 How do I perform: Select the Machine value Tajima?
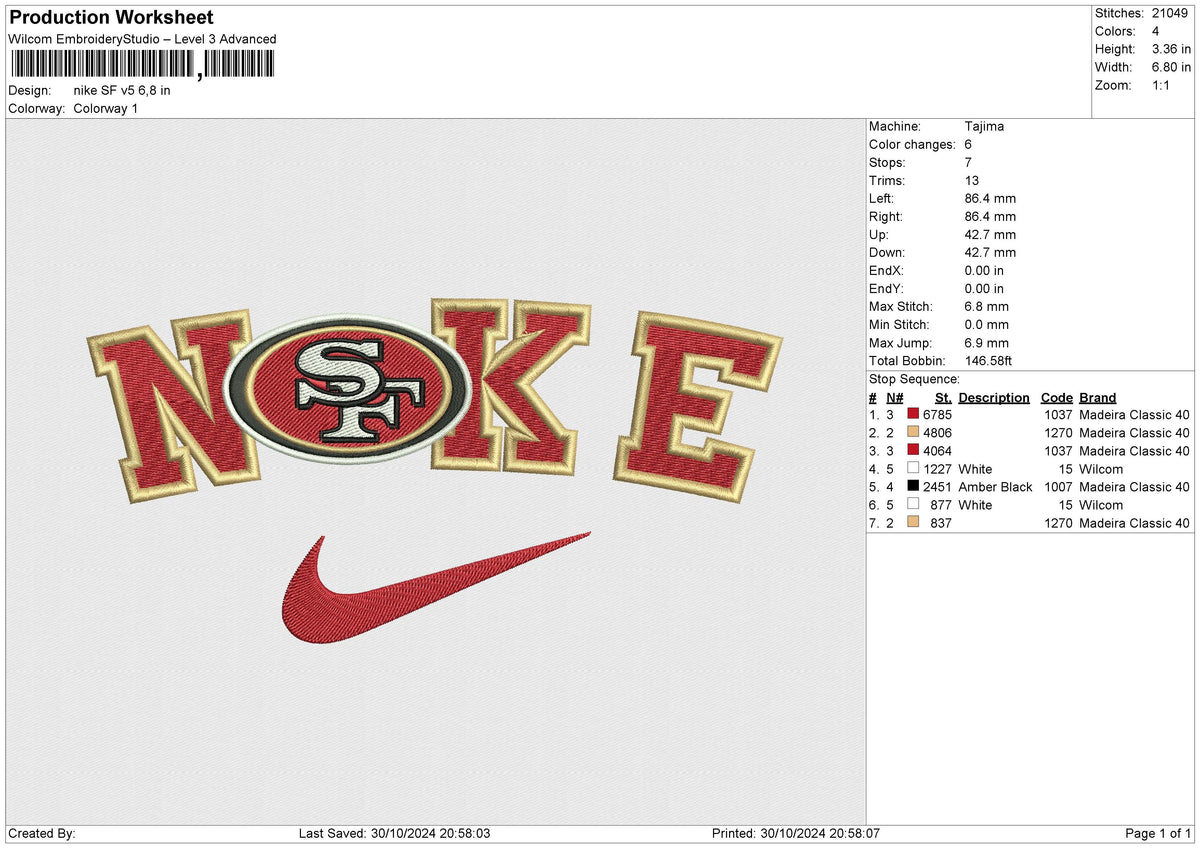[984, 127]
